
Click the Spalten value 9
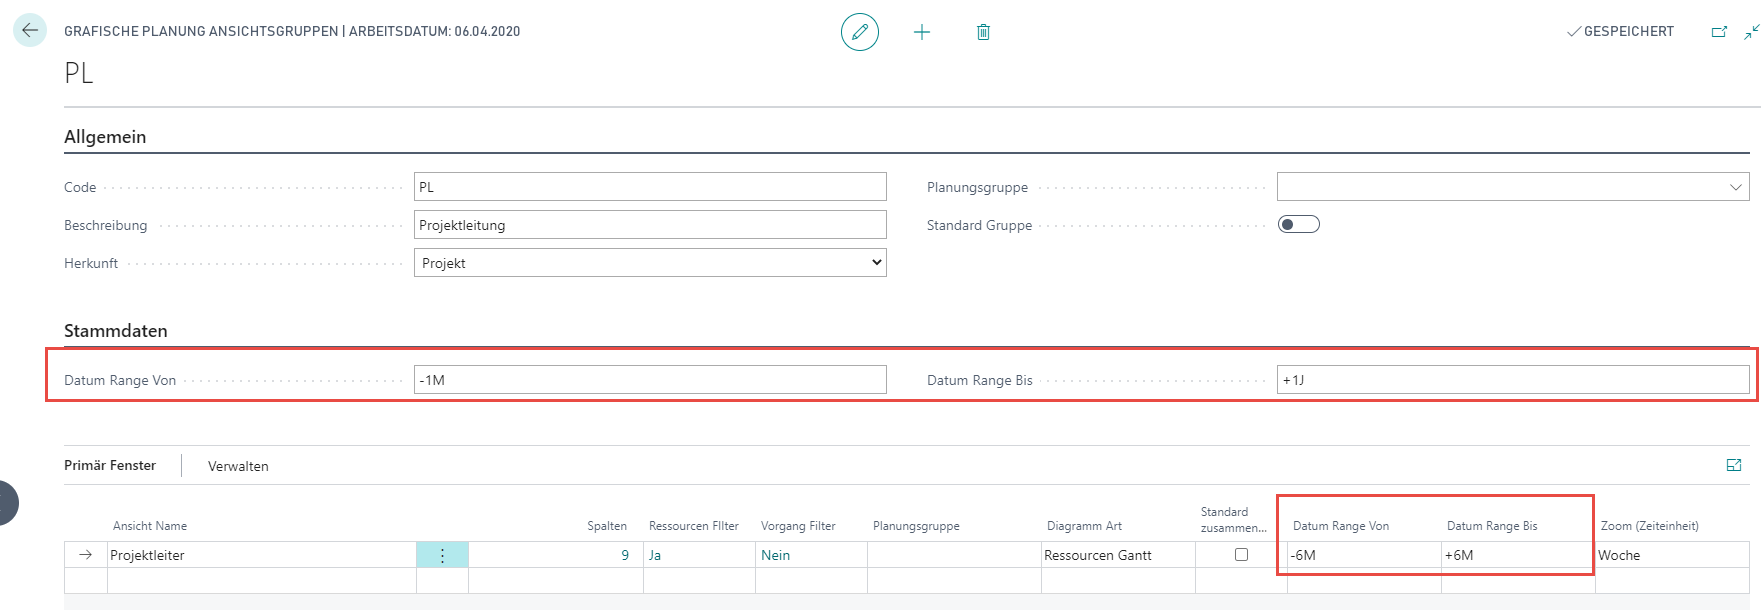point(625,555)
